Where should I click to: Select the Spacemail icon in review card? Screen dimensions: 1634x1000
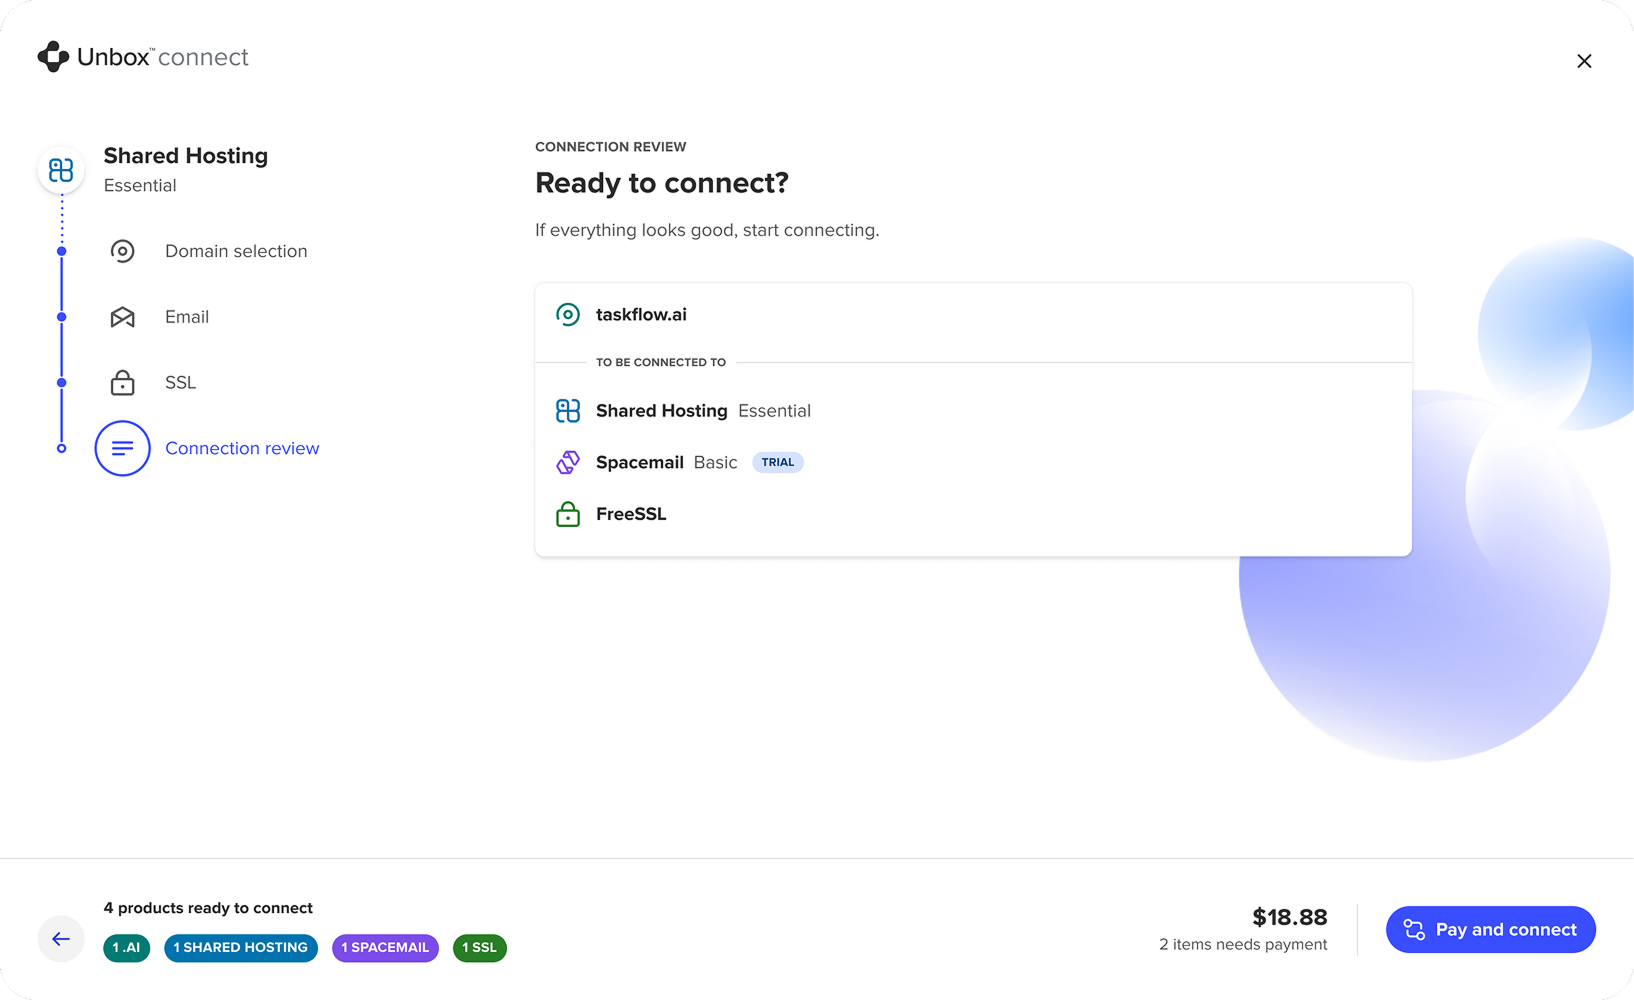568,462
